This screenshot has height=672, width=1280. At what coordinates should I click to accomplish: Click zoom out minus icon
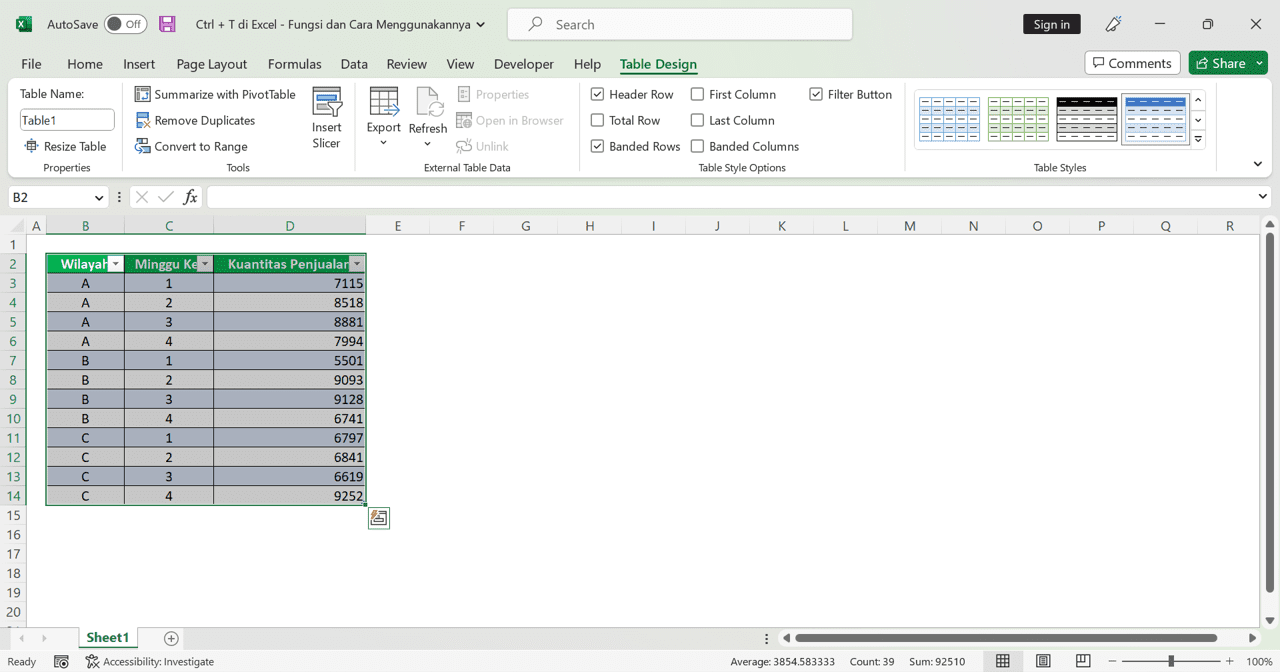(1112, 661)
